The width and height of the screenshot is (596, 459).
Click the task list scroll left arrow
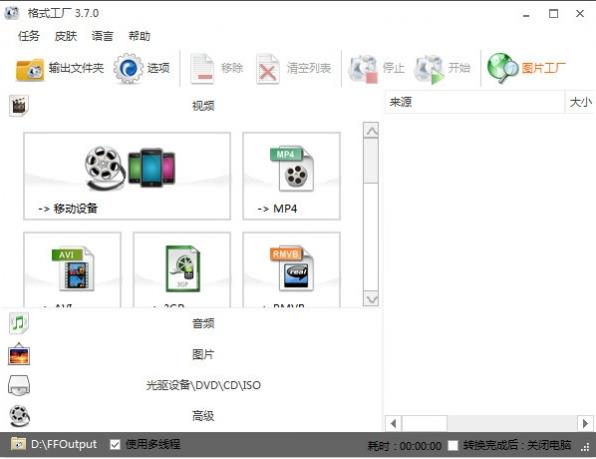point(393,423)
